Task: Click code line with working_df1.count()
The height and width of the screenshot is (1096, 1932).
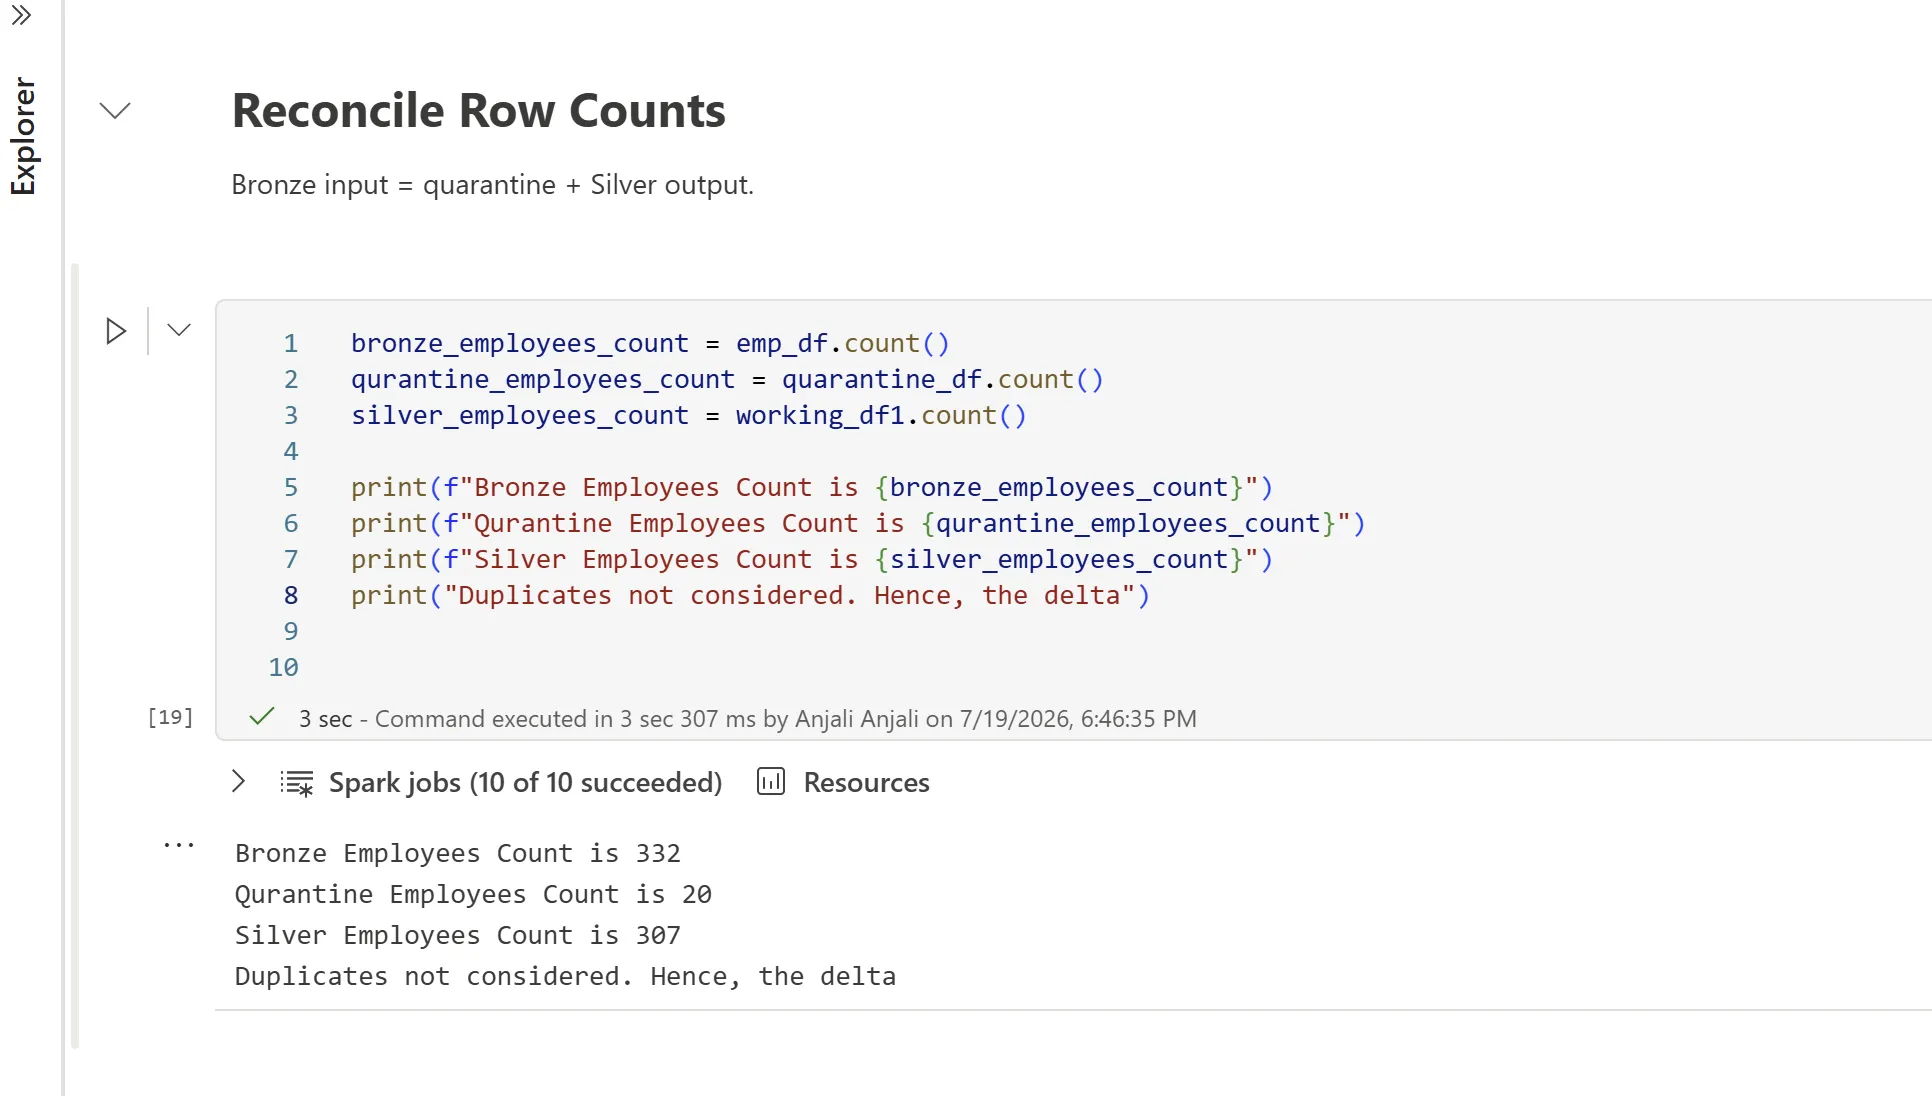Action: (689, 415)
